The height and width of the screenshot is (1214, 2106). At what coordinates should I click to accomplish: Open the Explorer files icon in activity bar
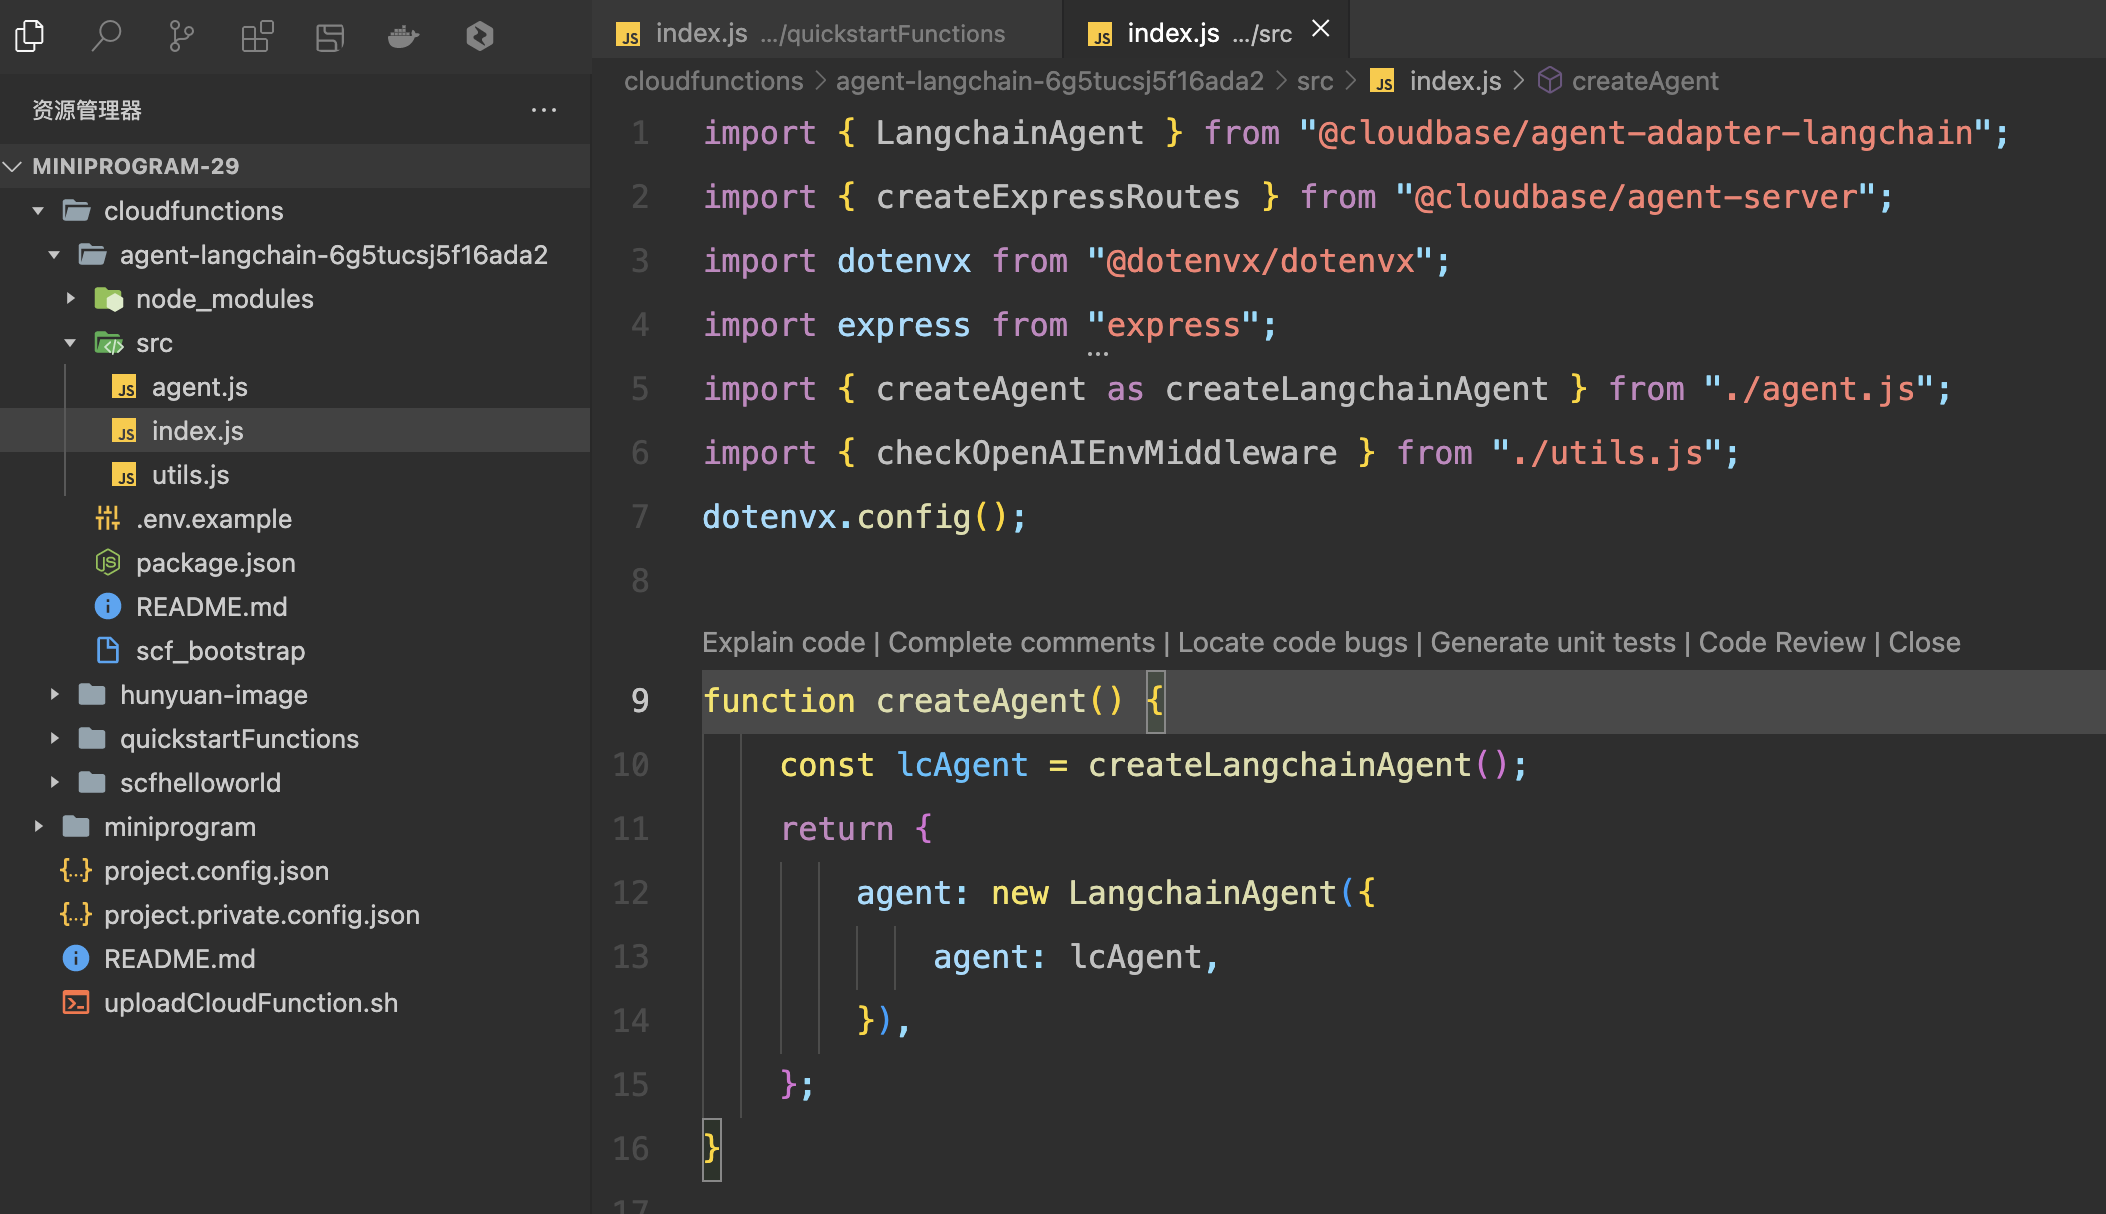point(30,37)
